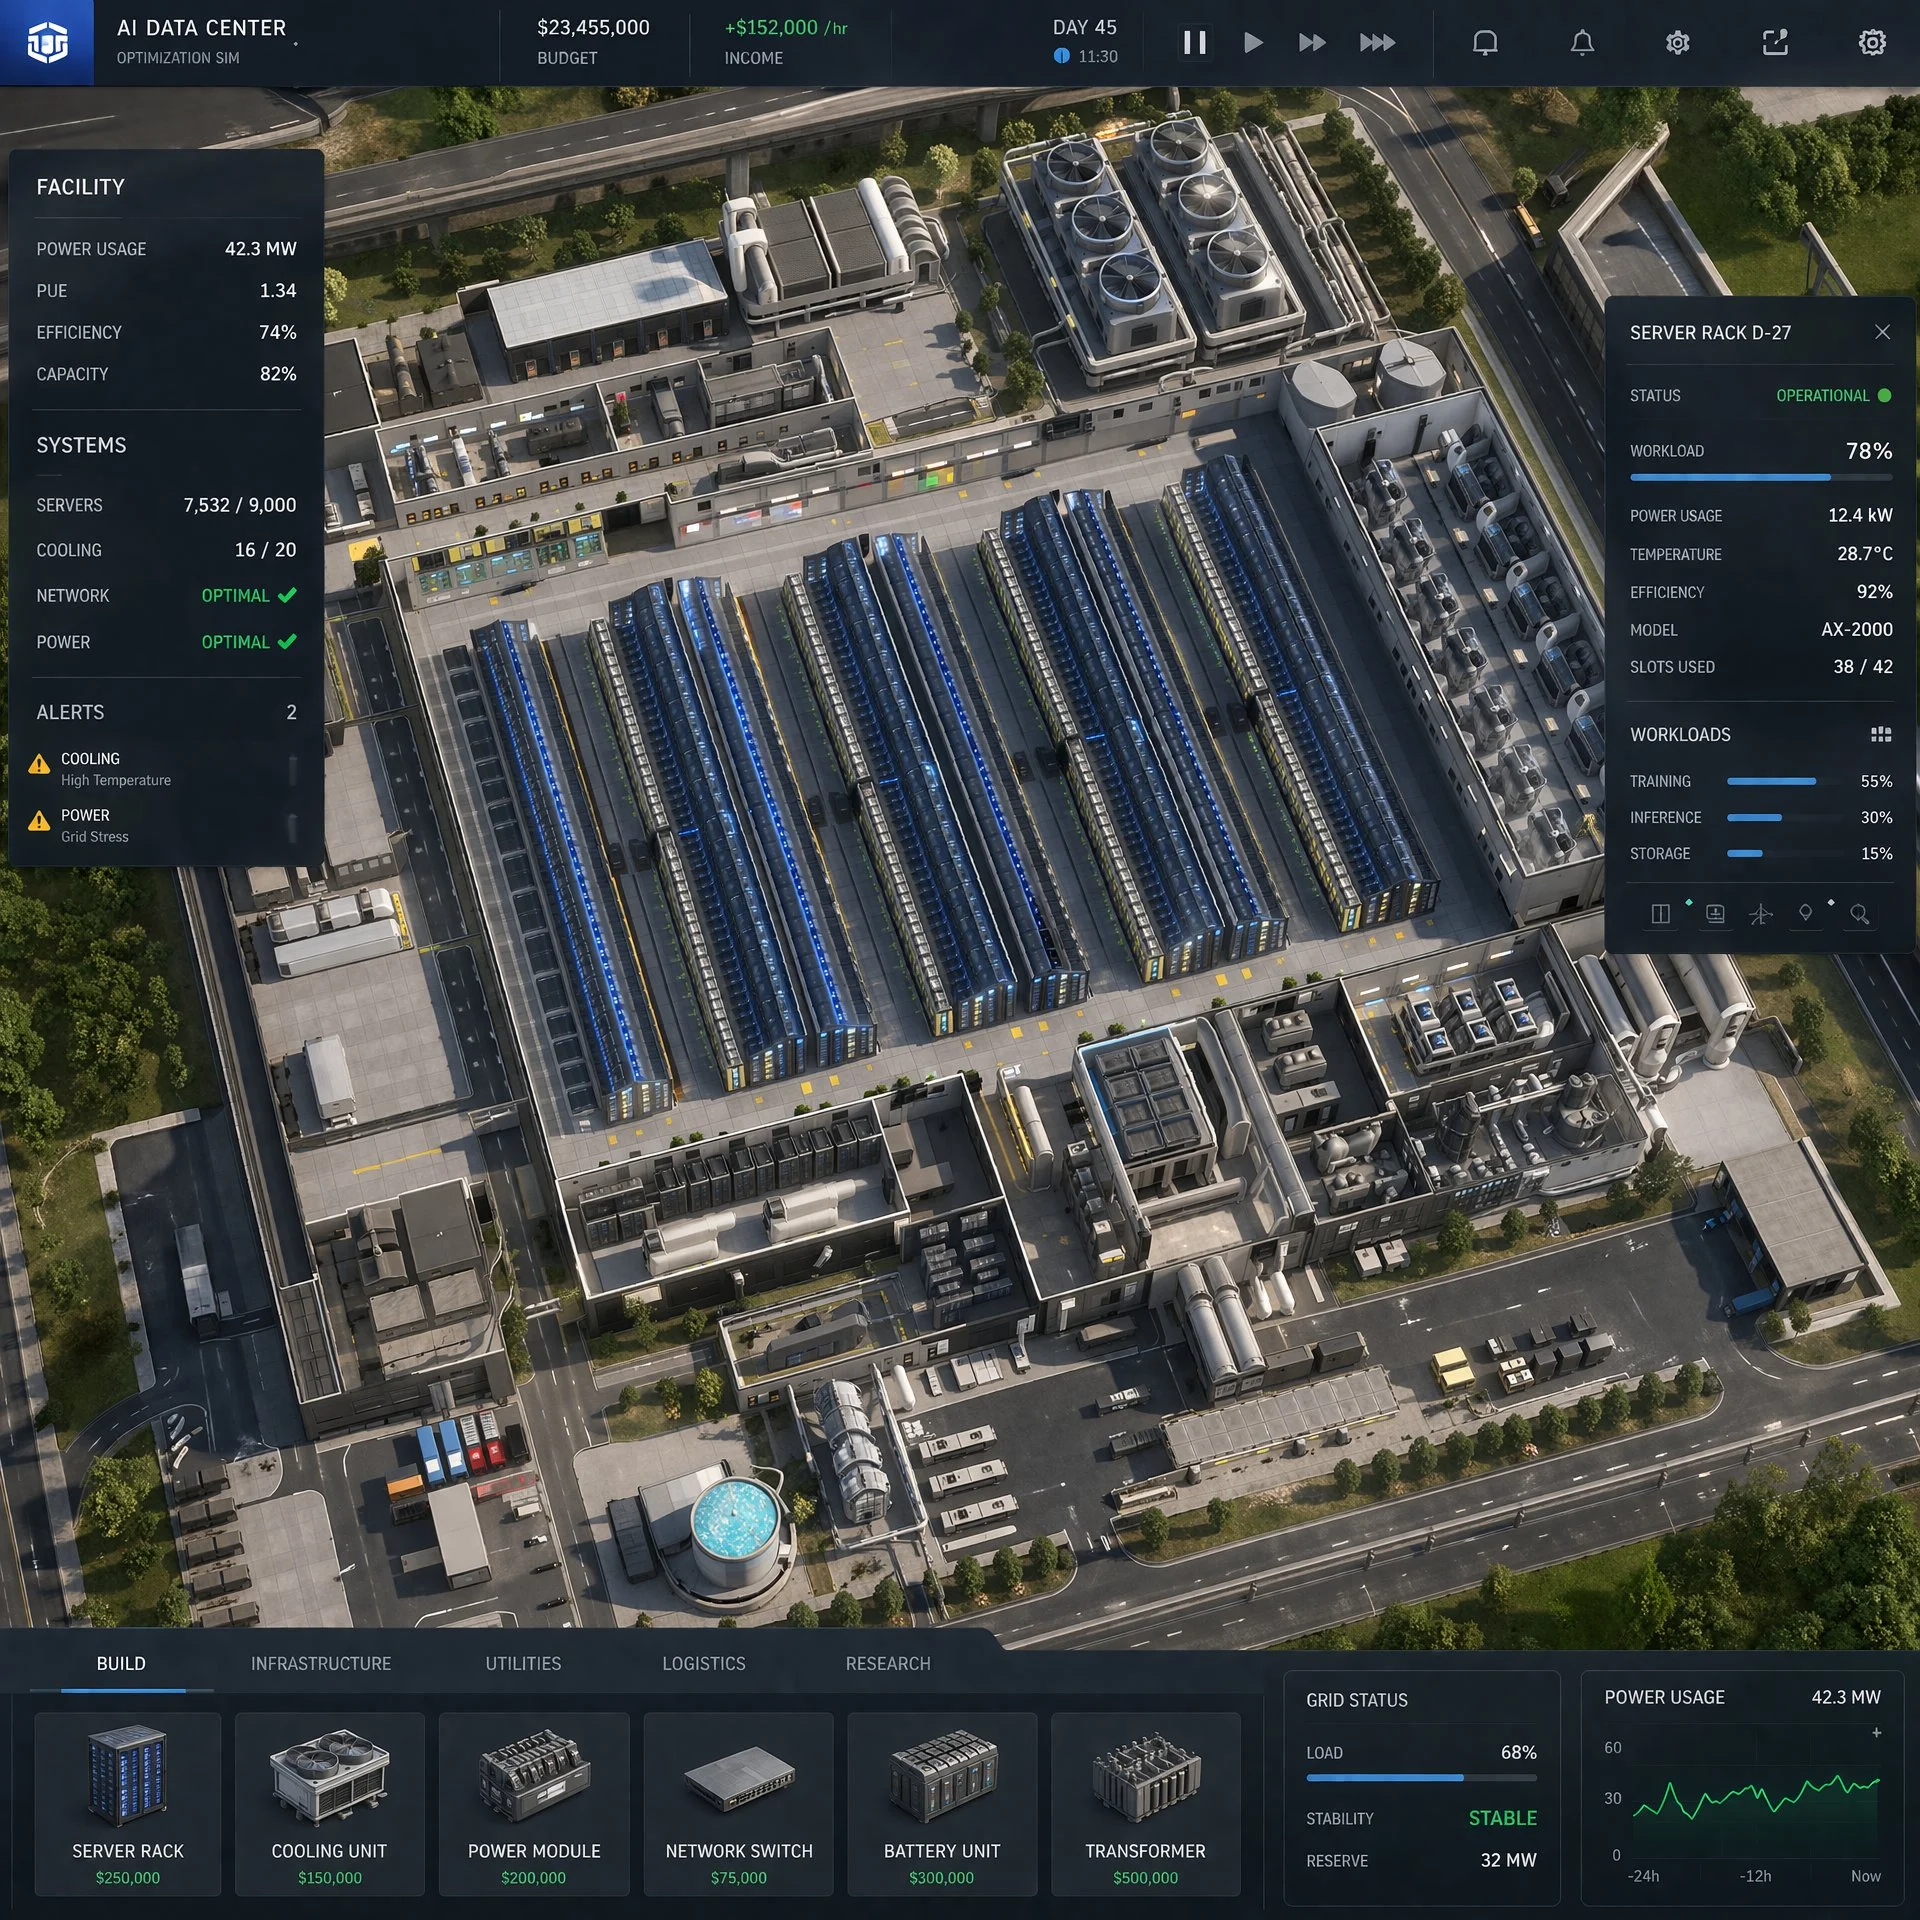Click the double fast-forward speed button

(1311, 42)
